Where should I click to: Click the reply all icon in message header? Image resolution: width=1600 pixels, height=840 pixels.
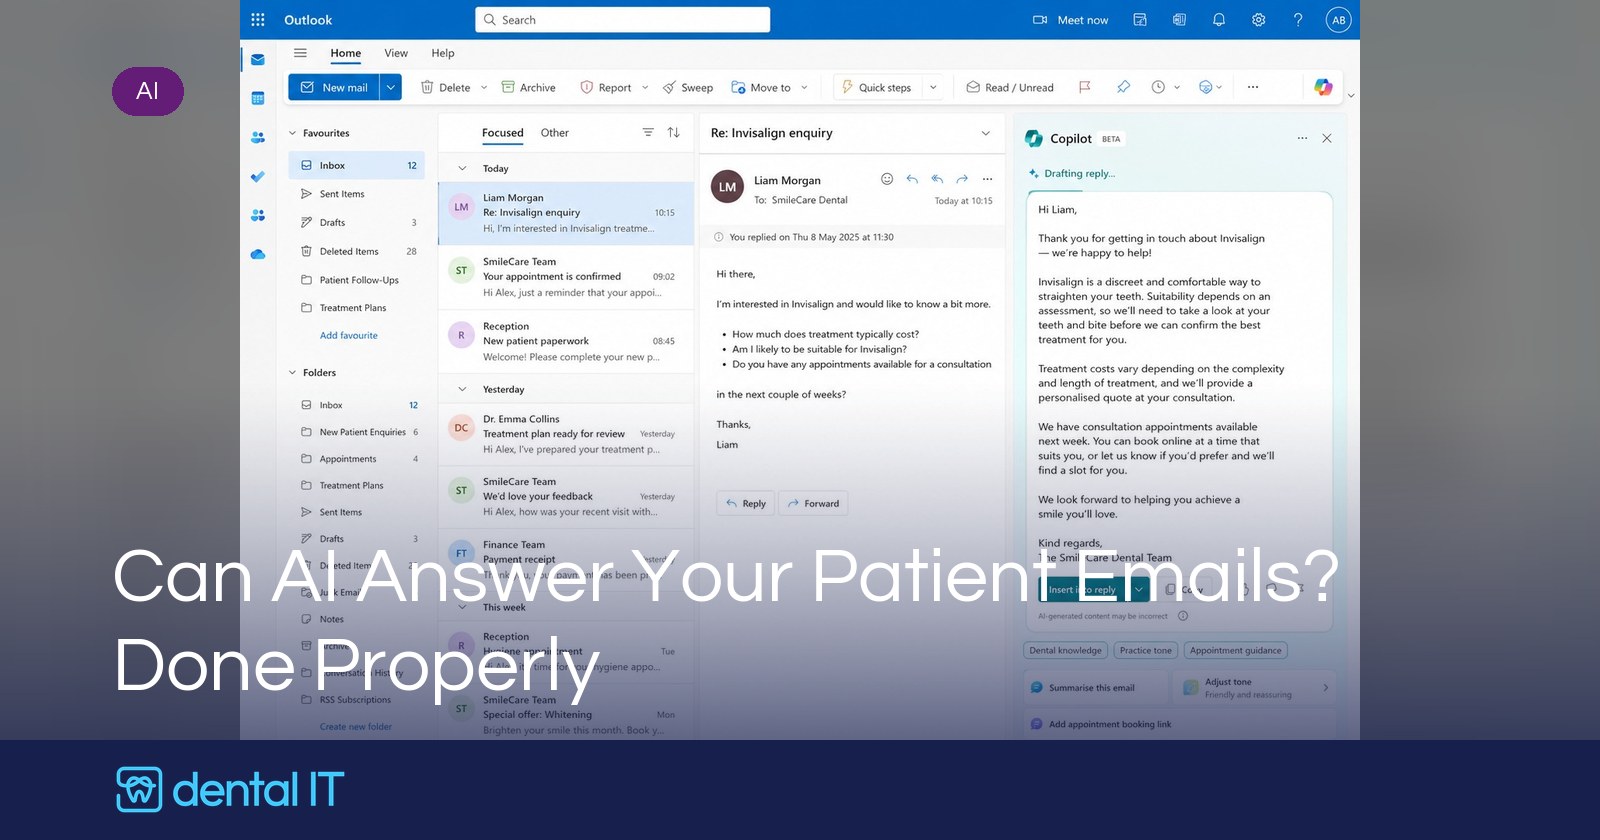(x=937, y=179)
